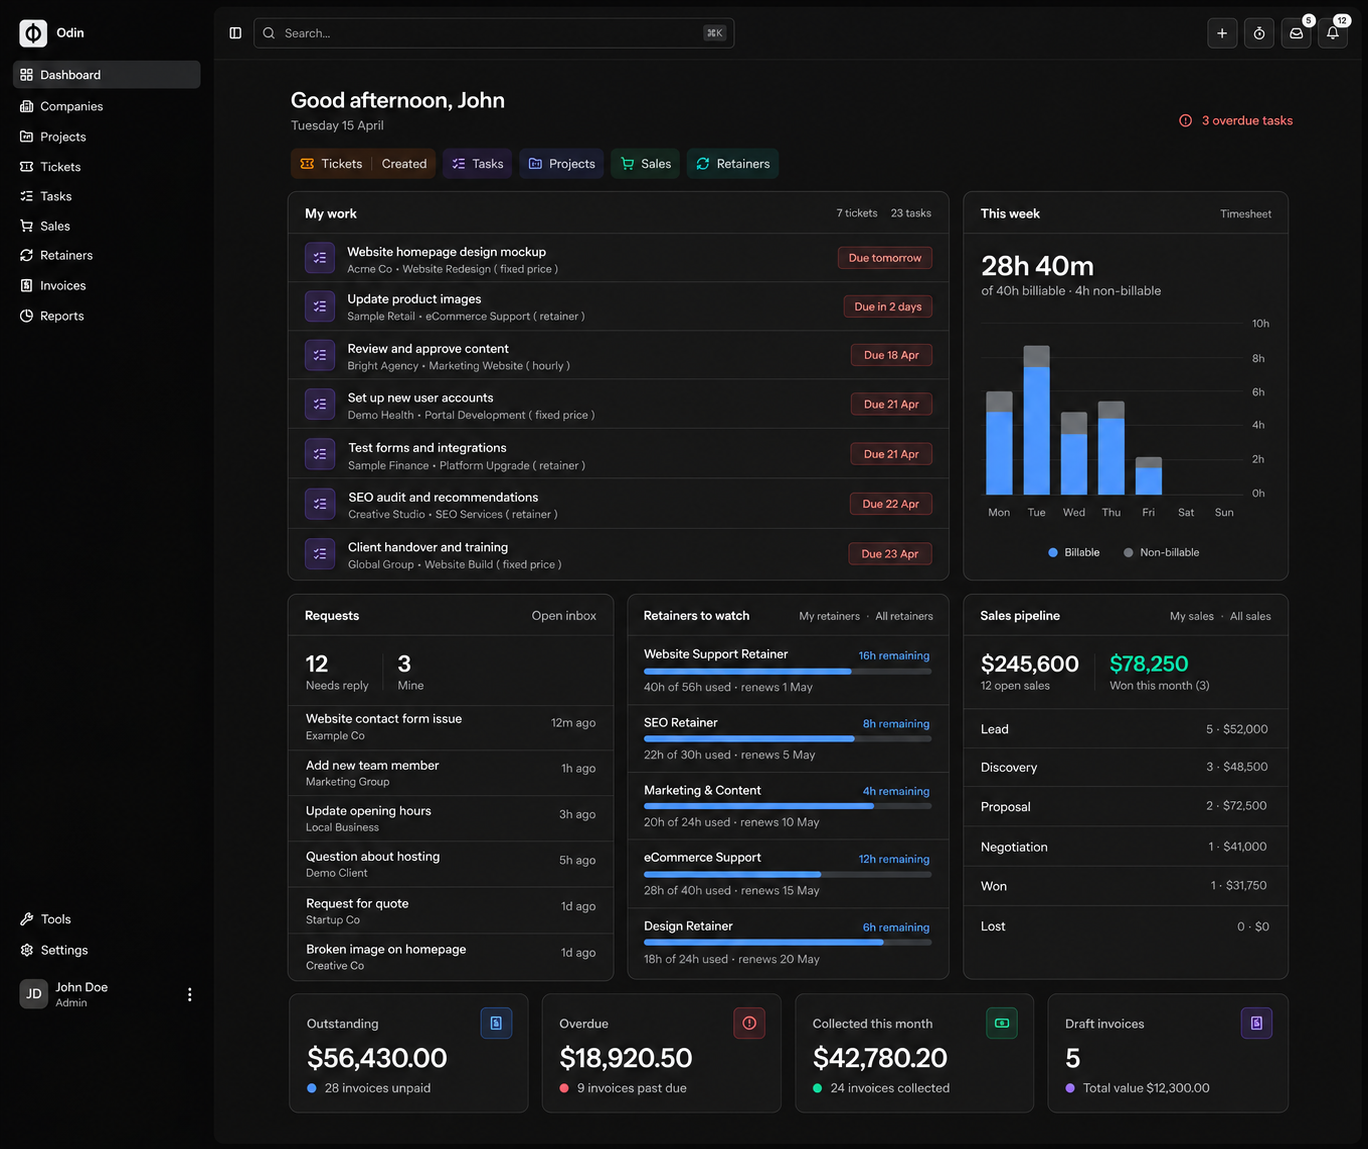
Task: Select the Created ticket filter
Action: coord(404,164)
